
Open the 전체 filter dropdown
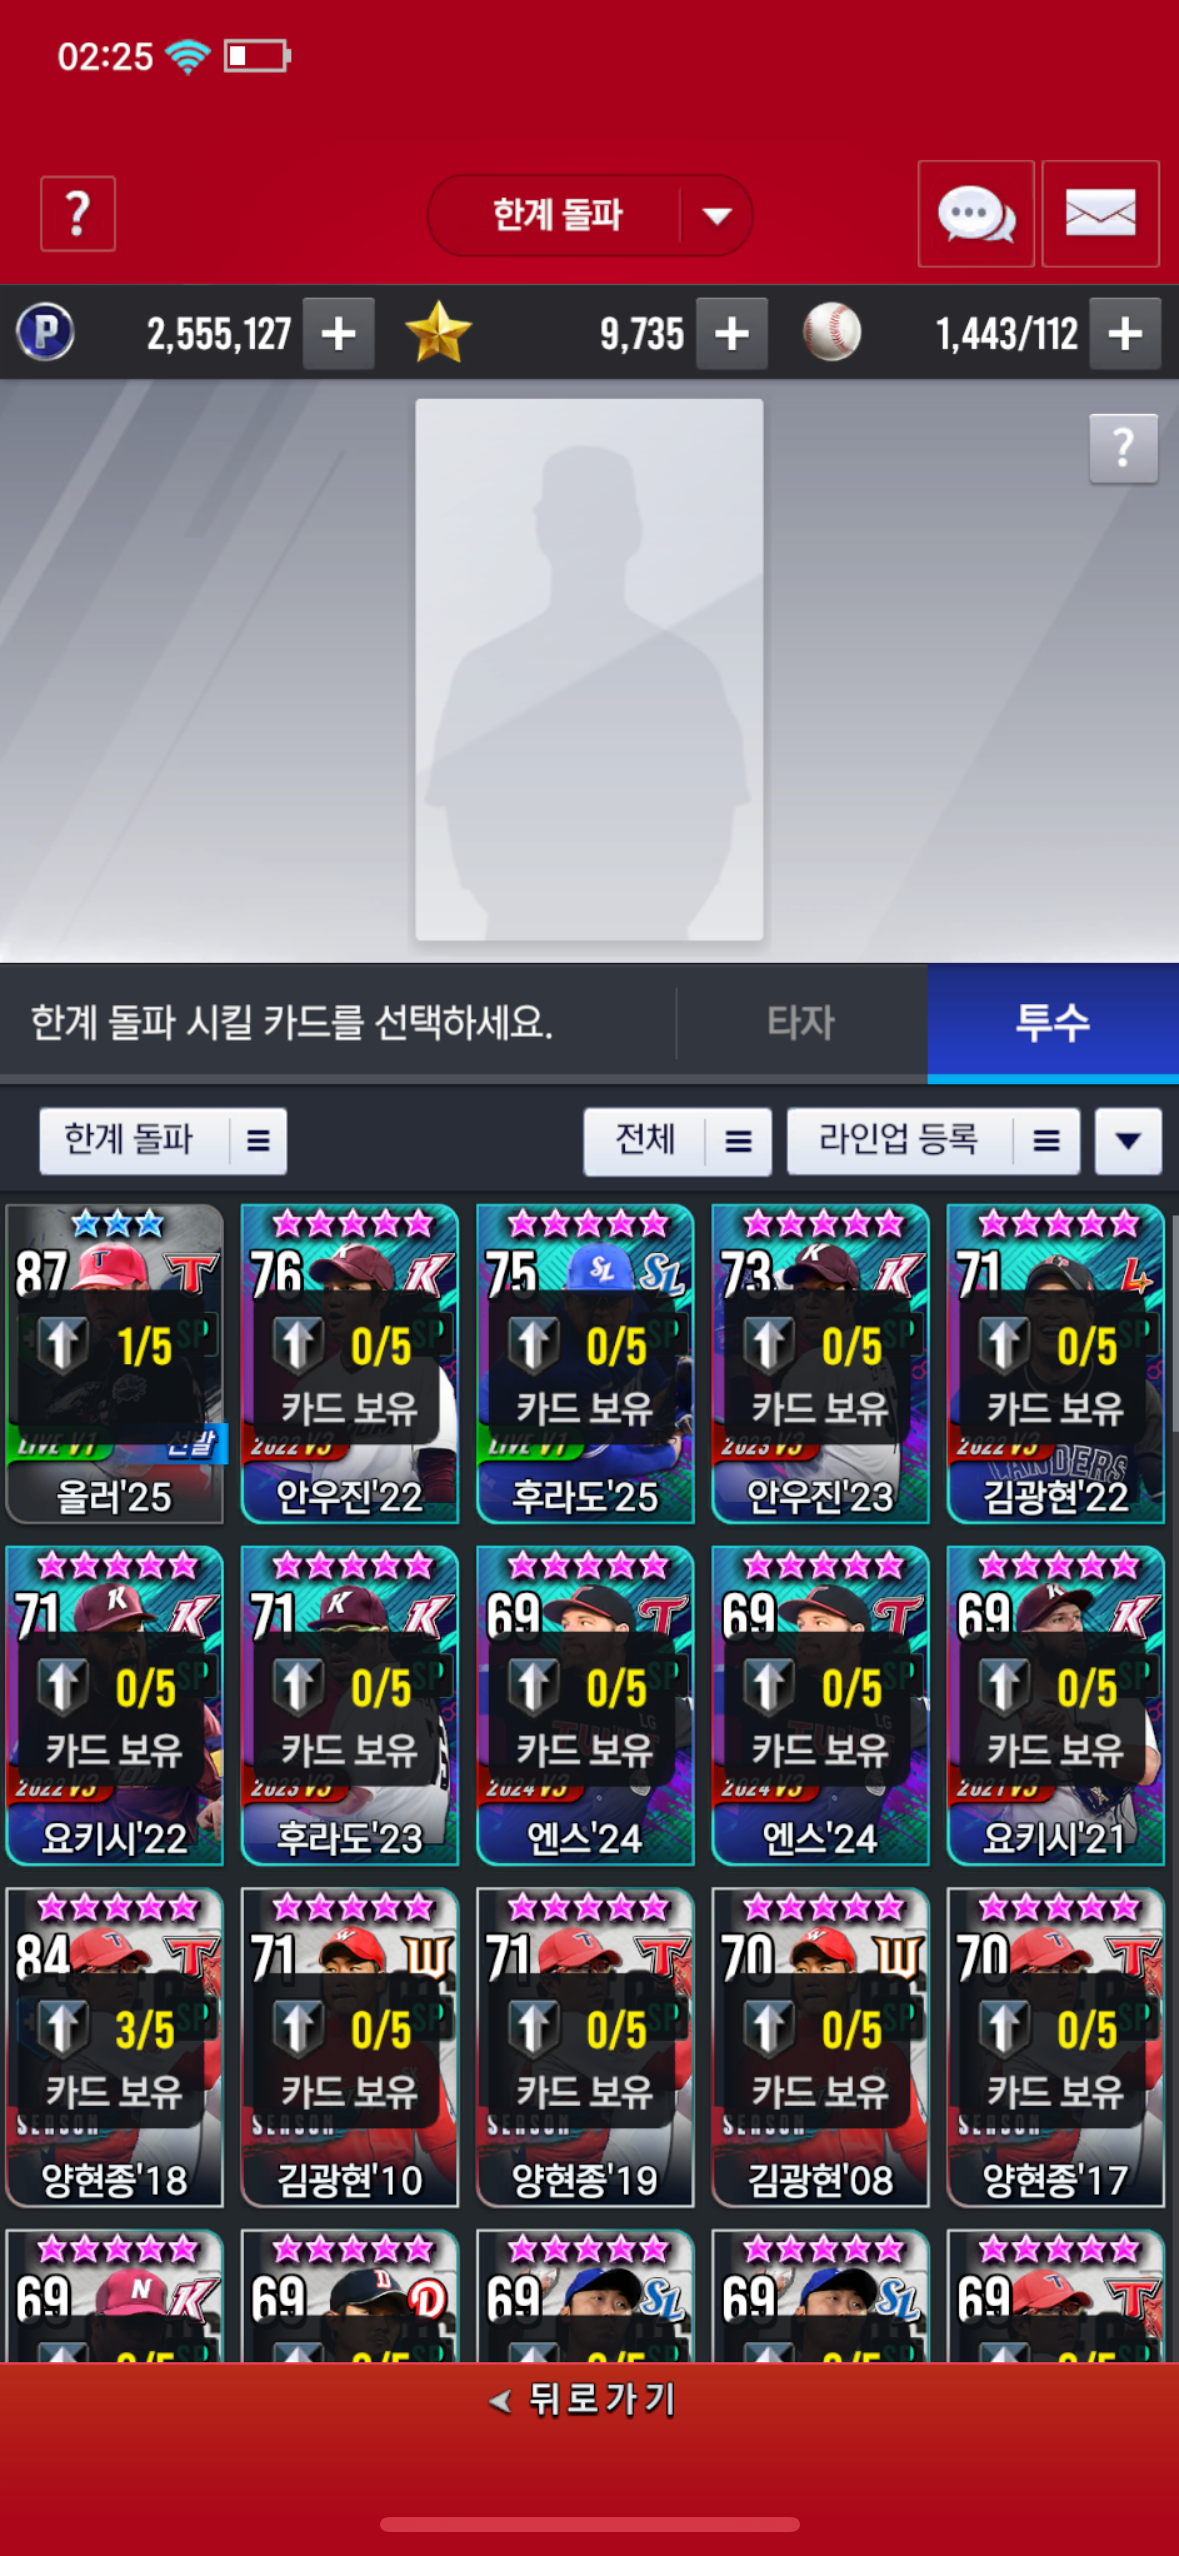point(677,1140)
